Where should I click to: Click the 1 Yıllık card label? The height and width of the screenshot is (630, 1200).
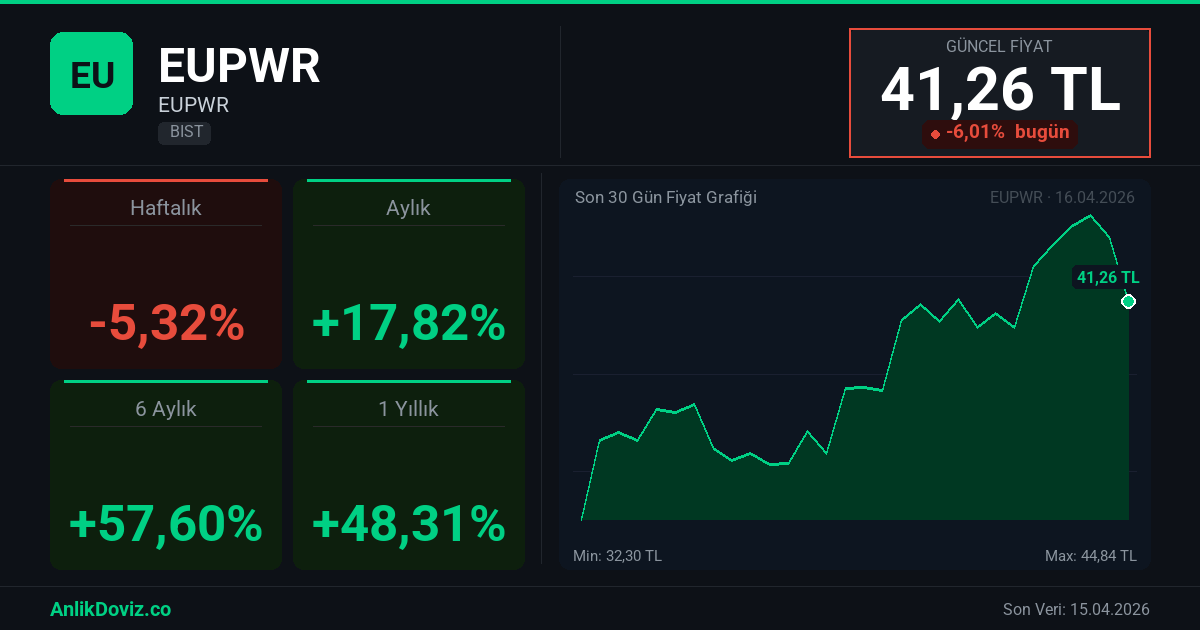click(408, 409)
